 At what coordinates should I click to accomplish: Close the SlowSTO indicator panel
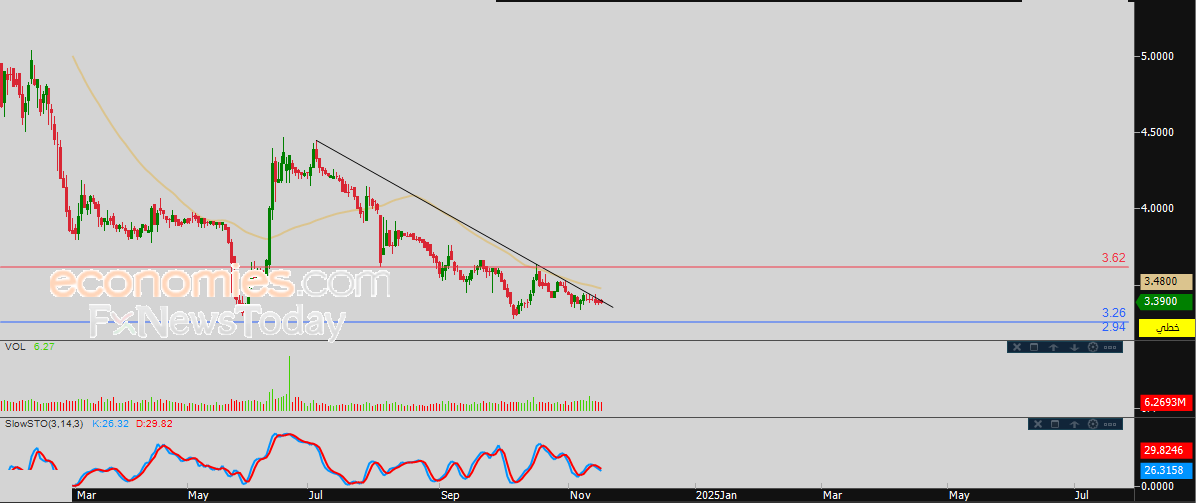pos(1038,424)
